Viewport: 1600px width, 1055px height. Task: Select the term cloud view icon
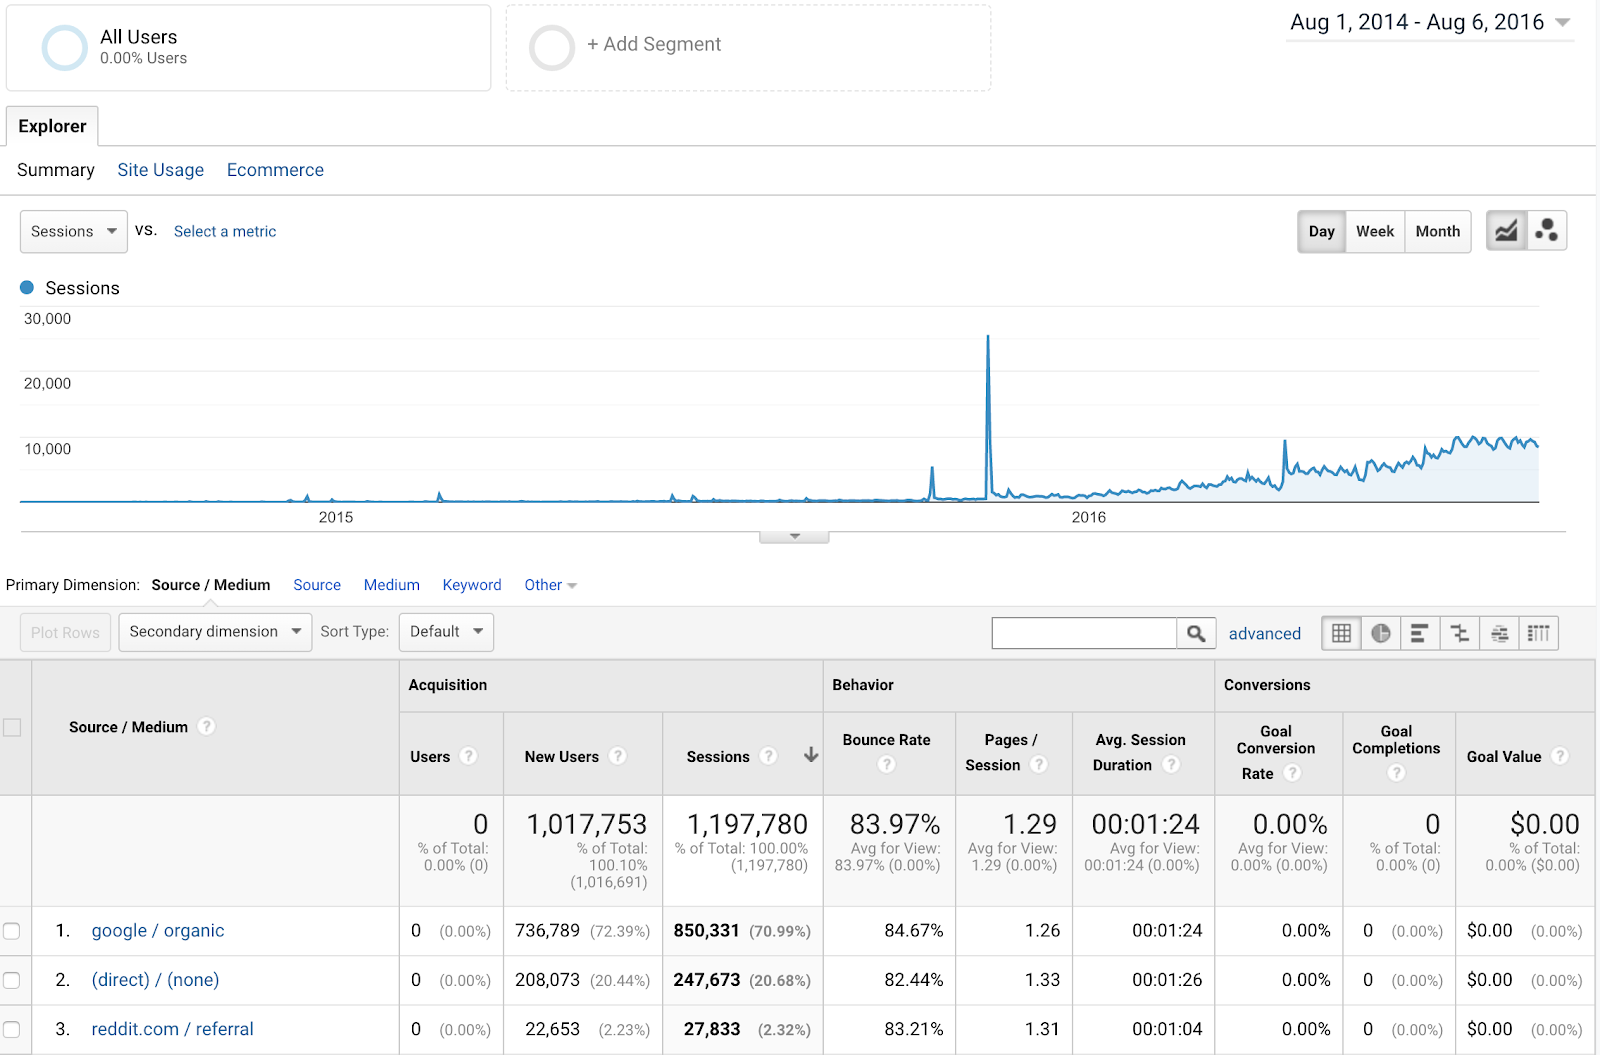[x=1499, y=633]
